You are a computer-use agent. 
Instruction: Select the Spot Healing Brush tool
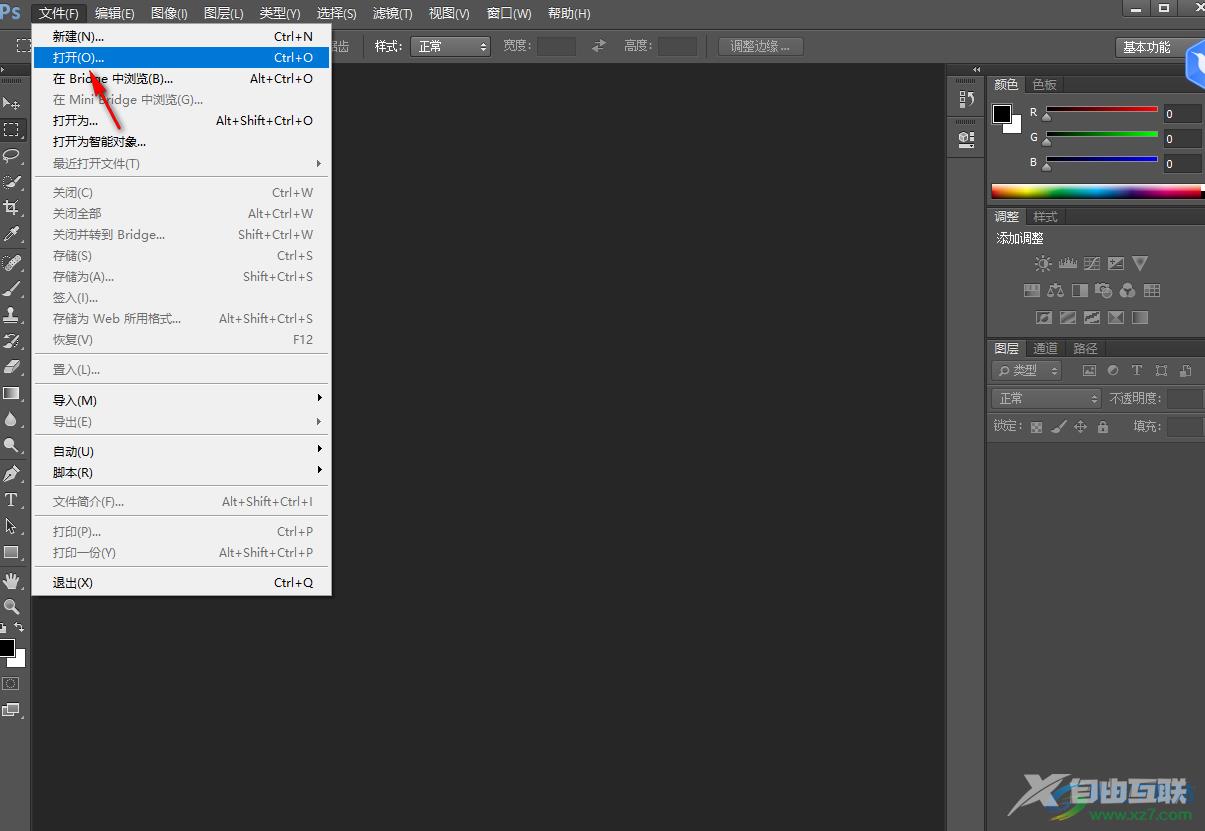(12, 263)
